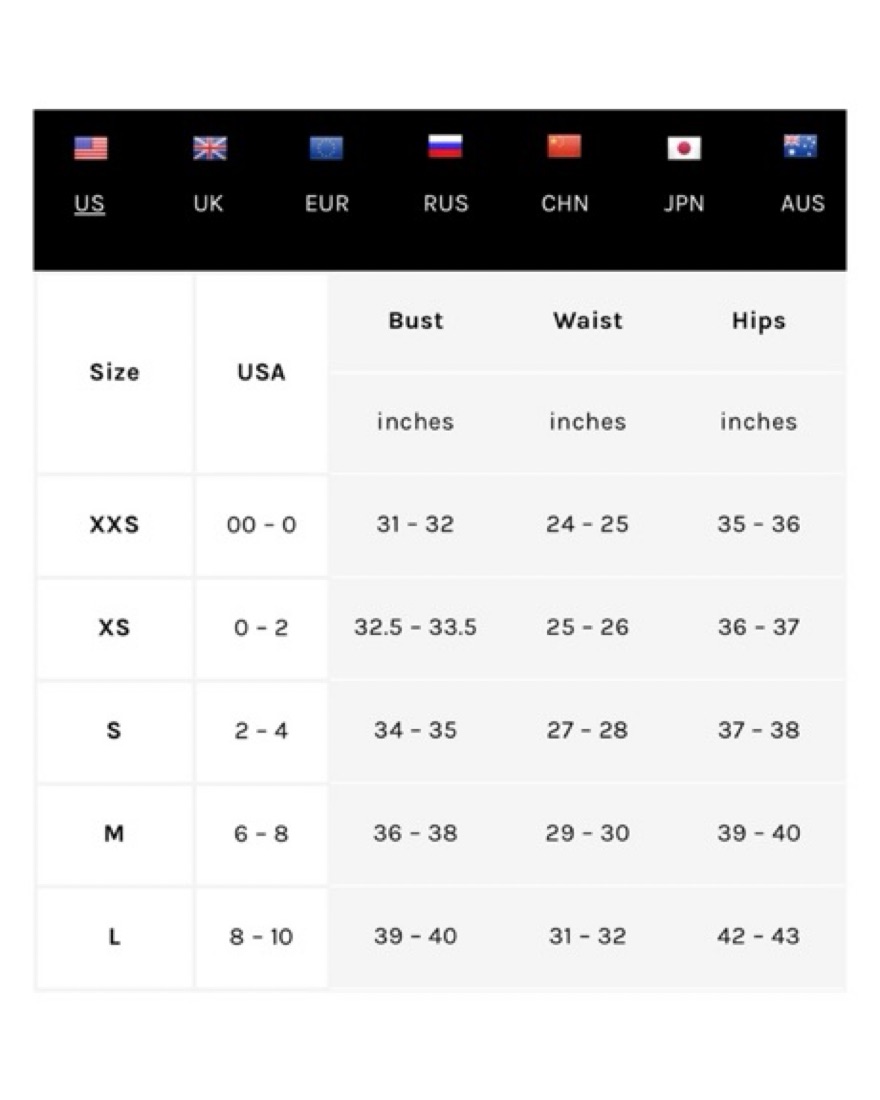
Task: Click the United States flag icon
Action: 90,149
